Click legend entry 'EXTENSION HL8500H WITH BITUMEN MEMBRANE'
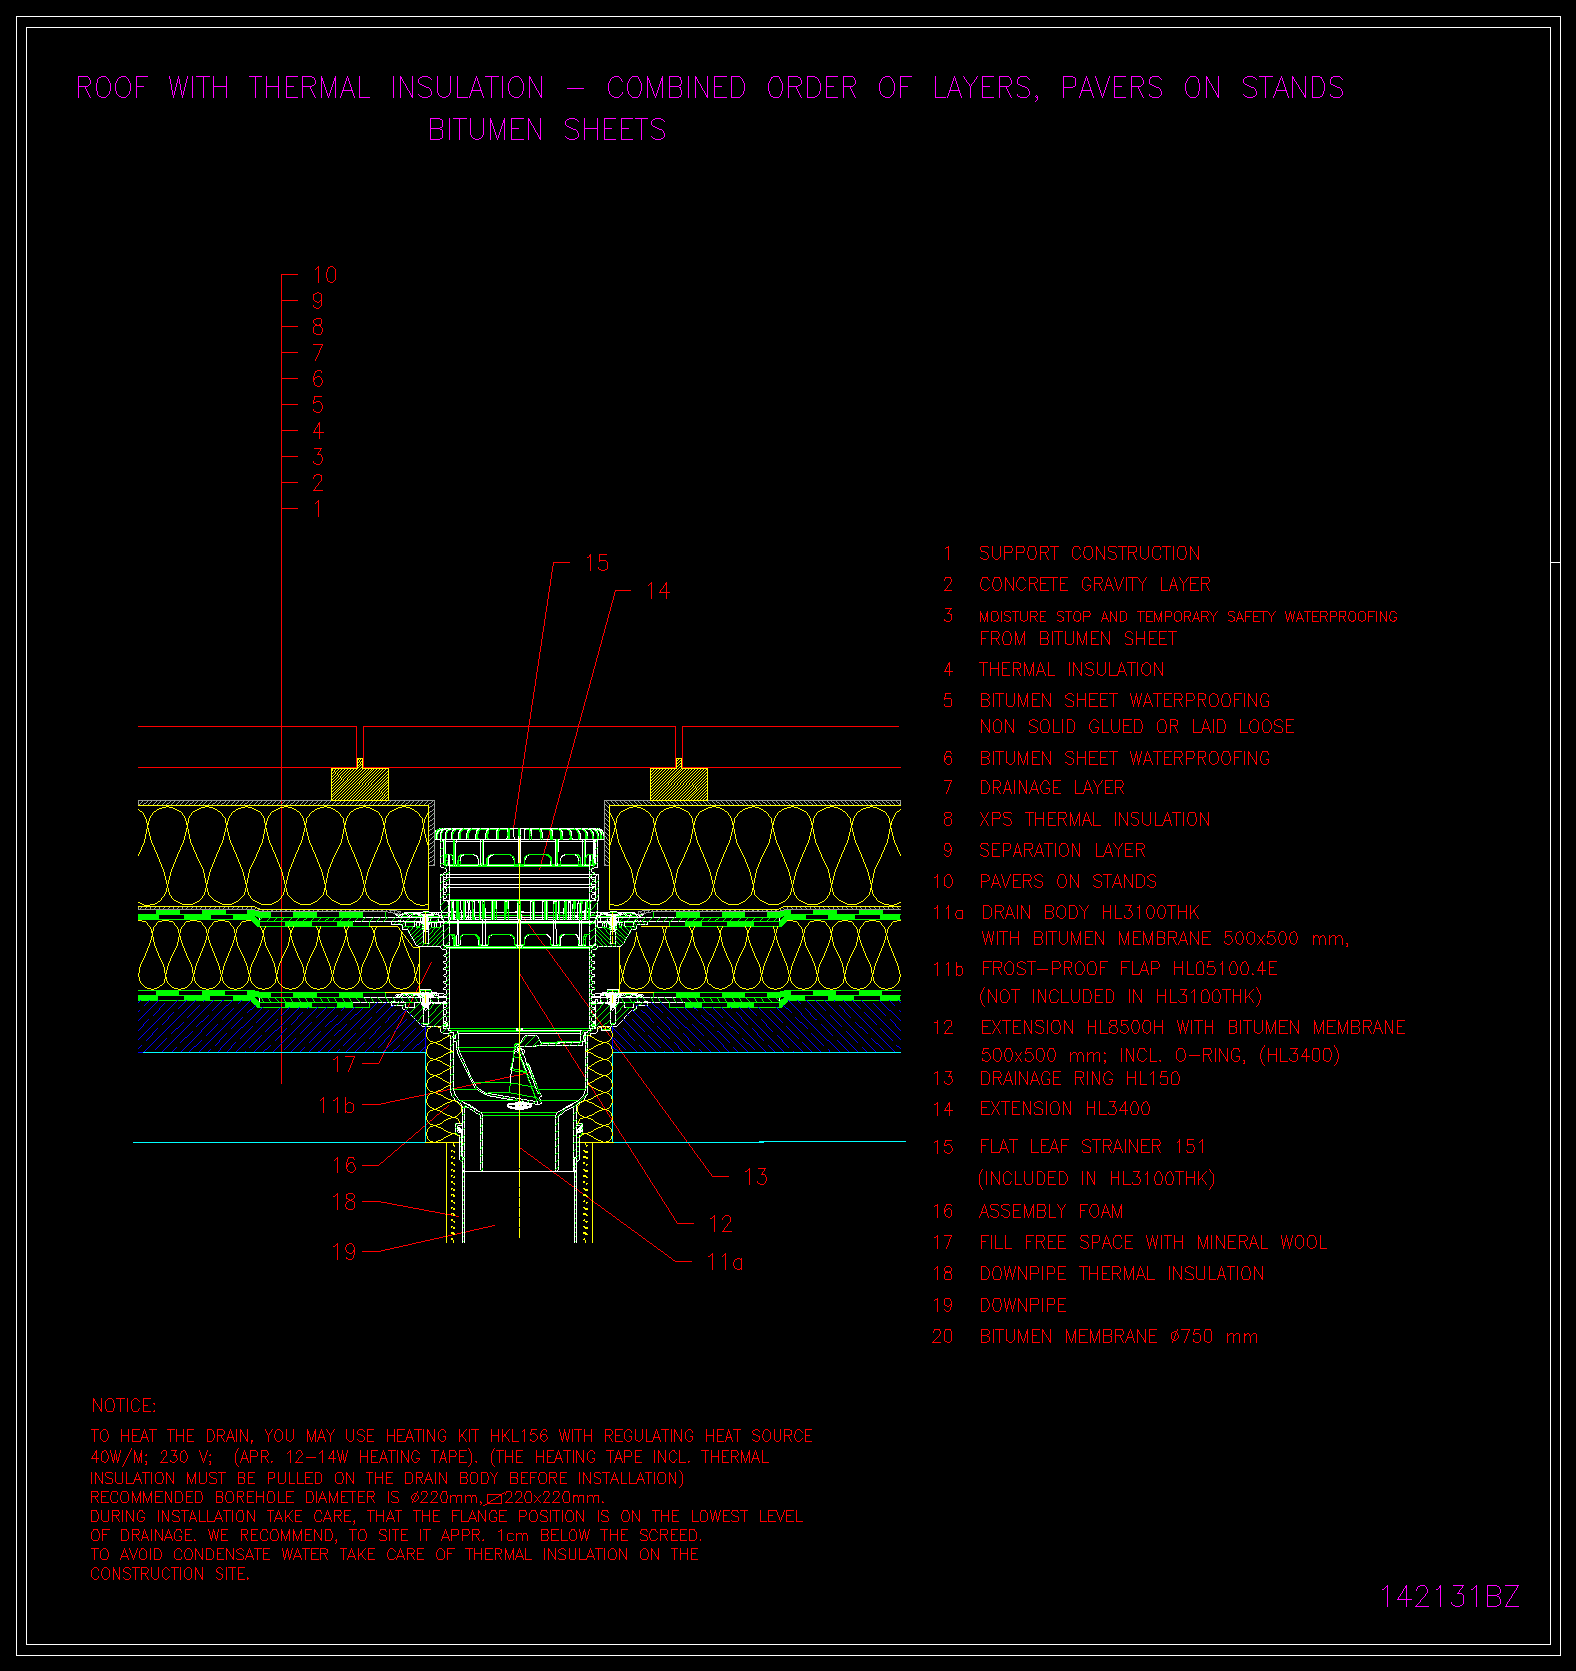 click(x=1193, y=1027)
